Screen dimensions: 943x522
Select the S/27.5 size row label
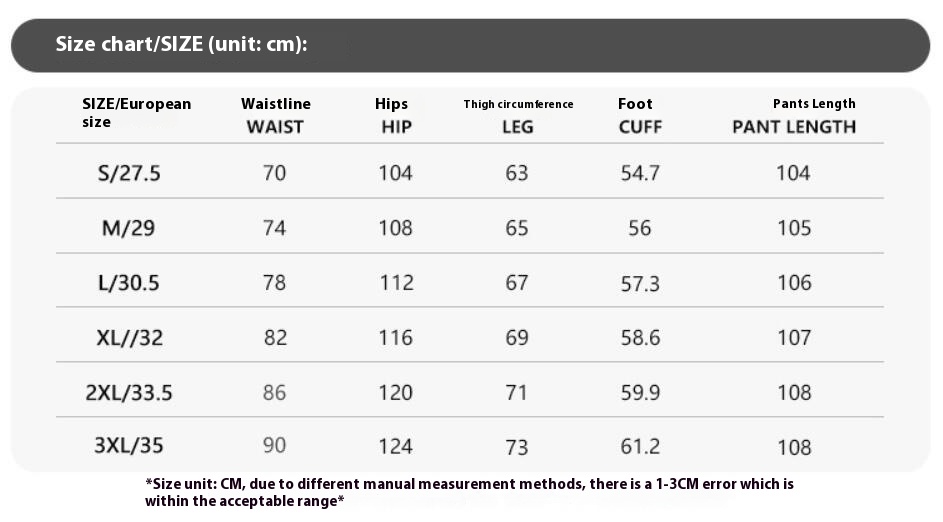click(129, 173)
